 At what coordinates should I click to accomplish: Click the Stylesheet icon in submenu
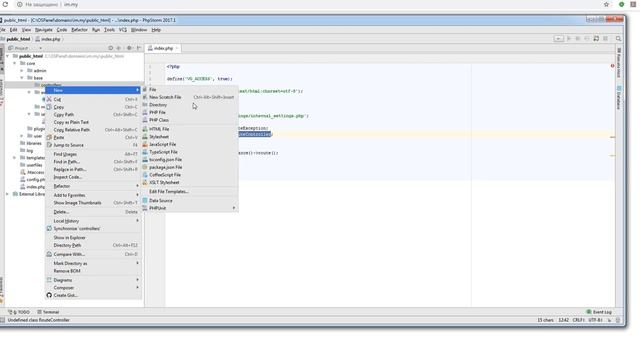[145, 137]
